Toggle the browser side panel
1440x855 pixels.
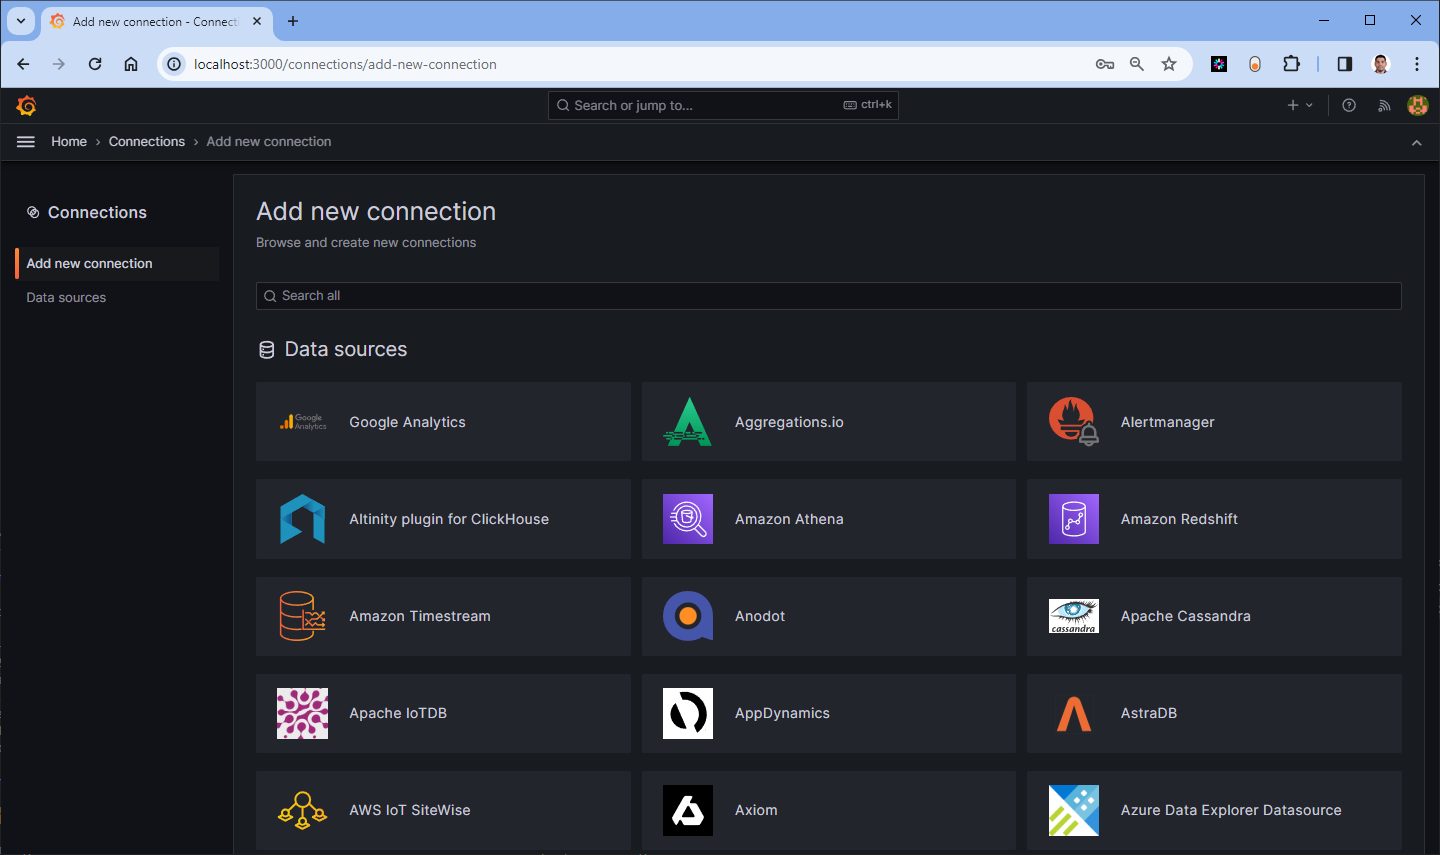coord(1345,64)
